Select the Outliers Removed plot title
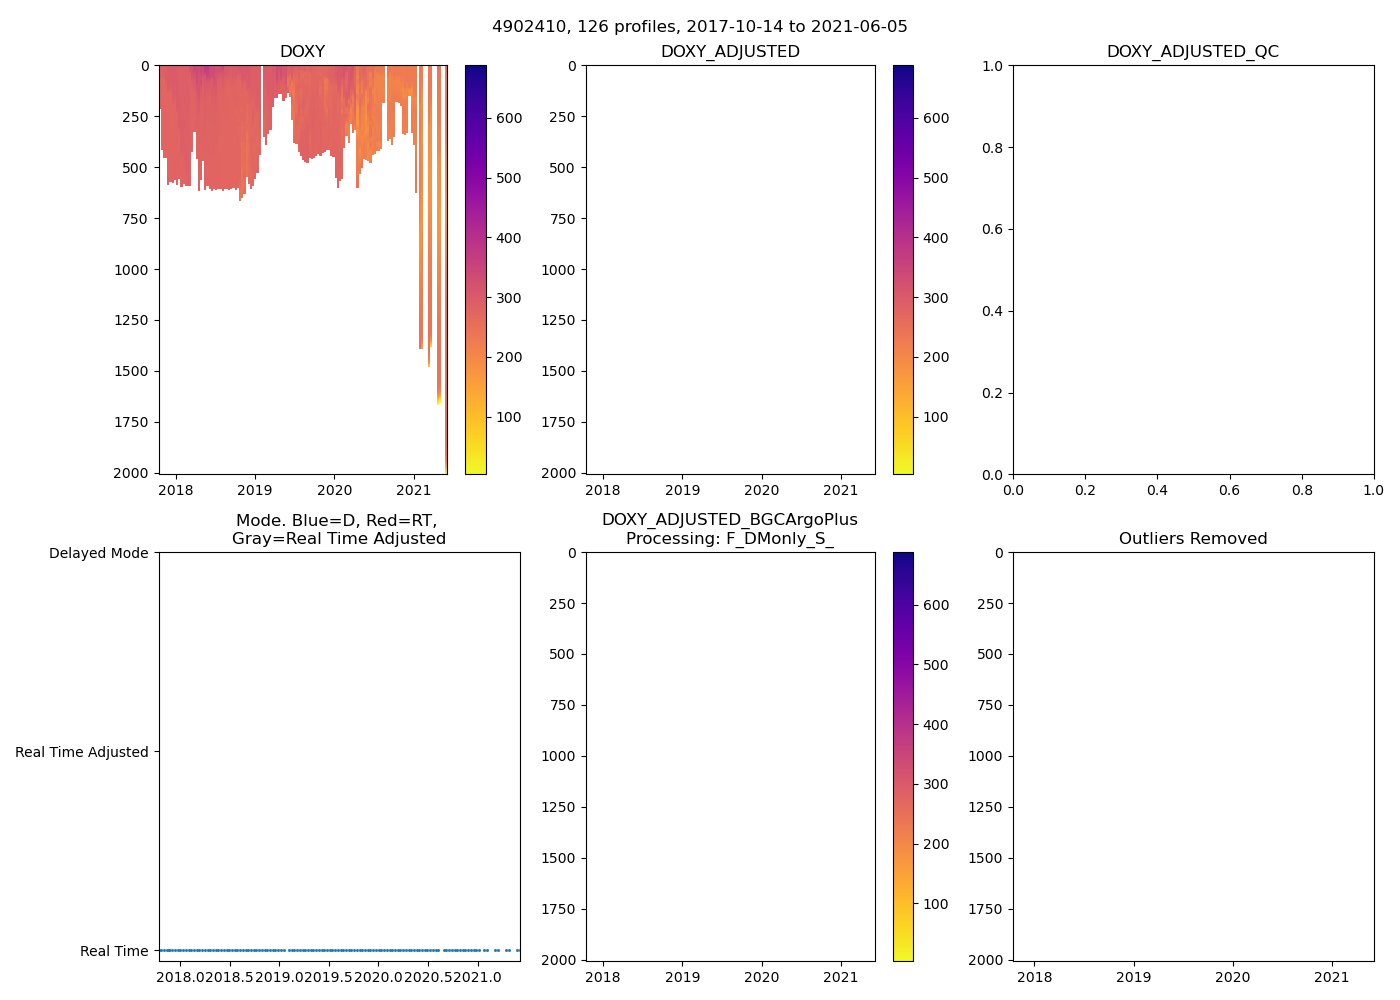The height and width of the screenshot is (1000, 1400). [1192, 539]
